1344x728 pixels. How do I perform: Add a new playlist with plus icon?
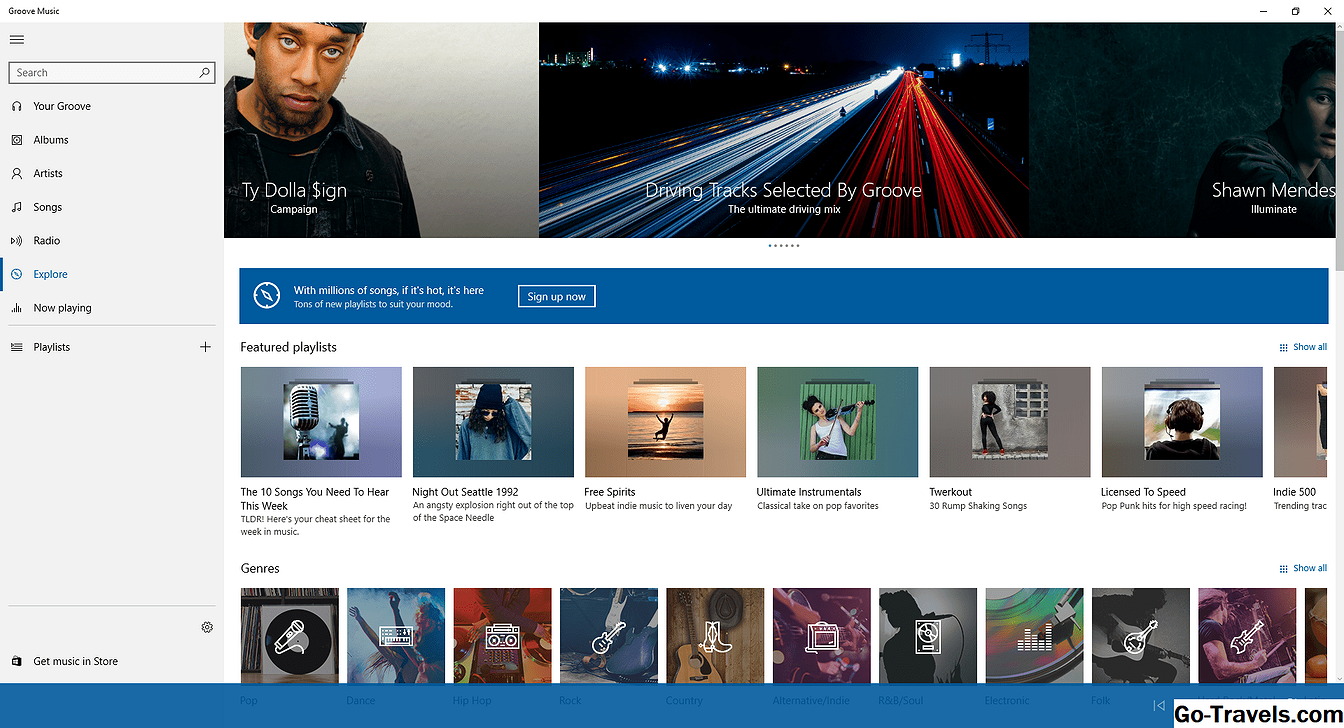[x=205, y=347]
